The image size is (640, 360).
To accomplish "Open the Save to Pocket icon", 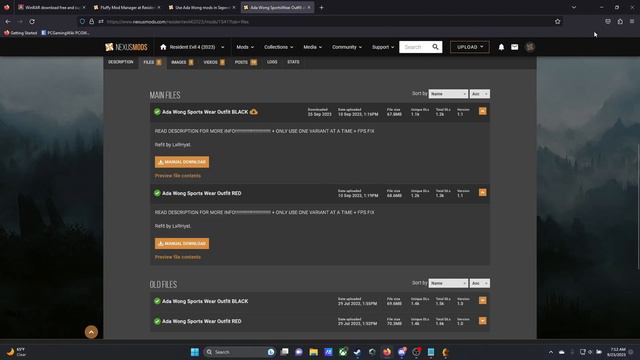I will pos(608,21).
